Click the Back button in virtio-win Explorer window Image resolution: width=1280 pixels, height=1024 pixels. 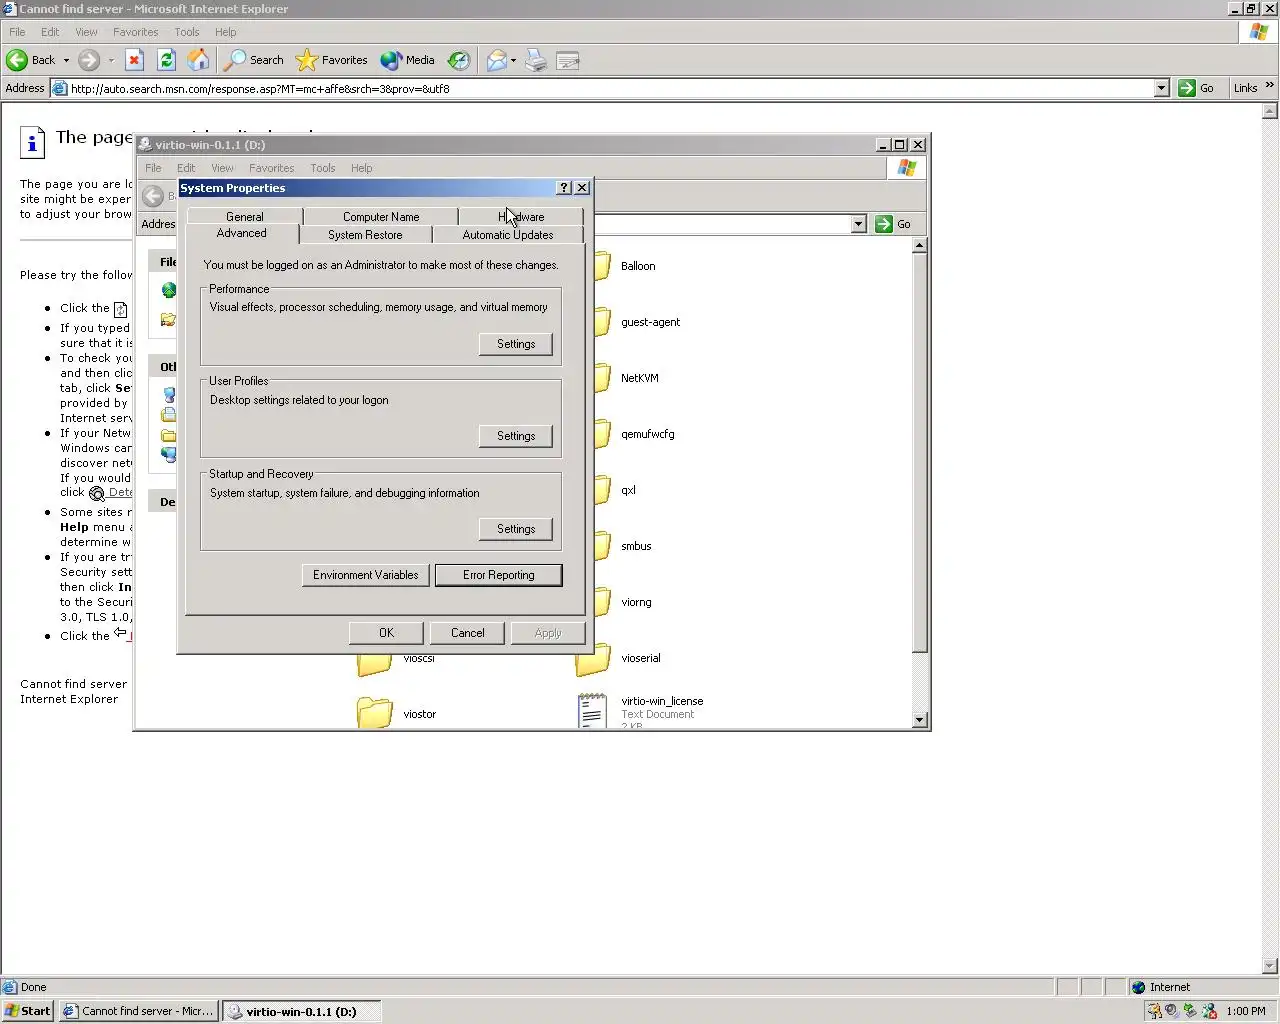coord(153,196)
